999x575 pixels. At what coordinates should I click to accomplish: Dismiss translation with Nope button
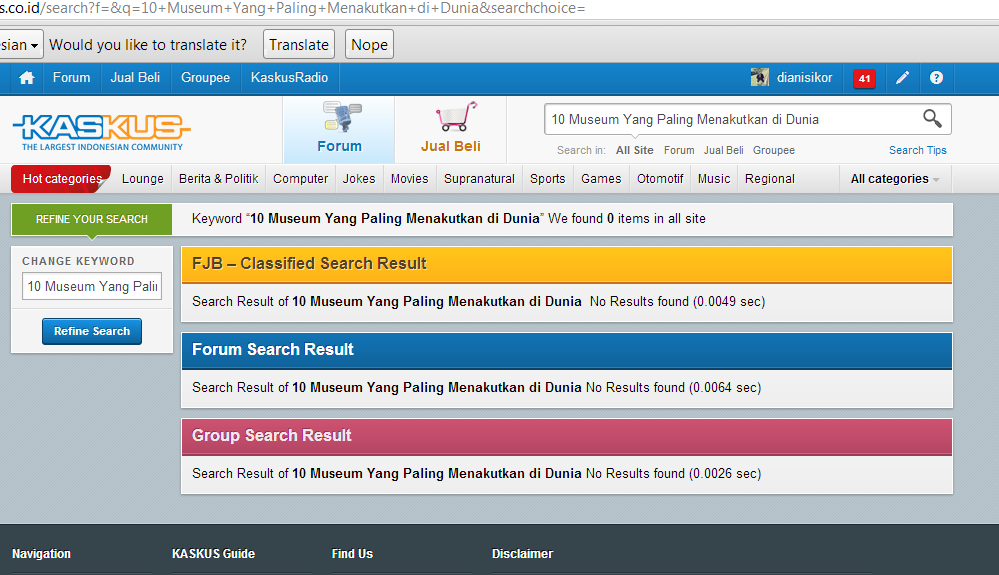click(370, 45)
